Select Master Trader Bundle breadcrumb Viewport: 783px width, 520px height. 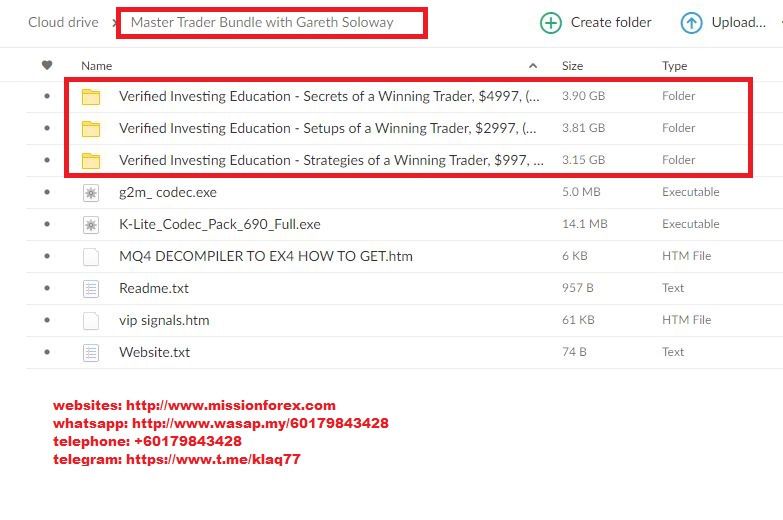point(262,22)
